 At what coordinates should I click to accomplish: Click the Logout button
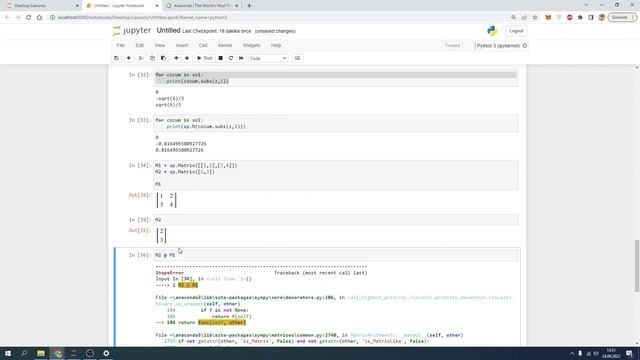pos(516,31)
